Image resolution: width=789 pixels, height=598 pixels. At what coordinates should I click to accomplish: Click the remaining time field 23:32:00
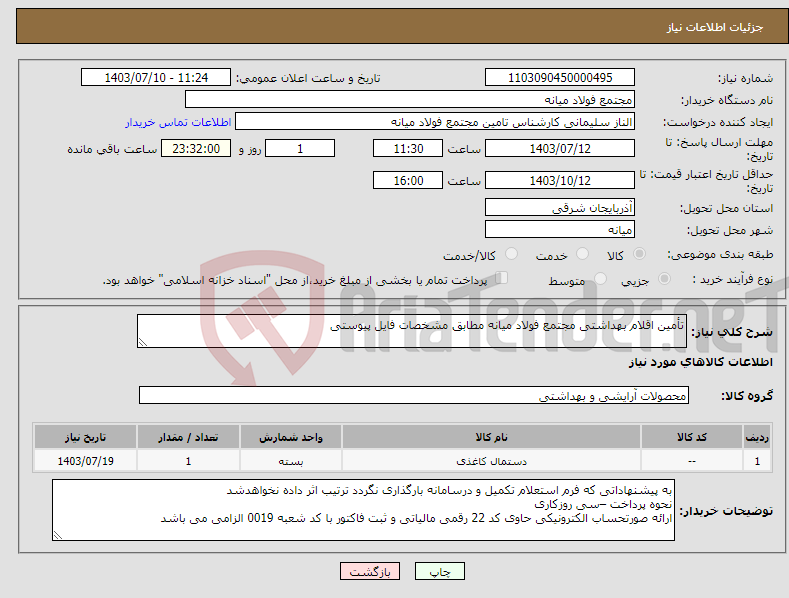pos(196,148)
